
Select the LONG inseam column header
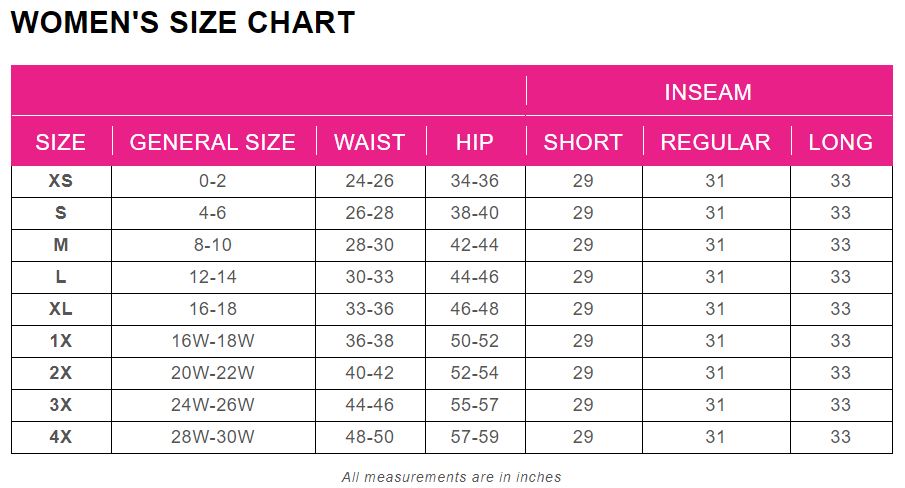(840, 142)
